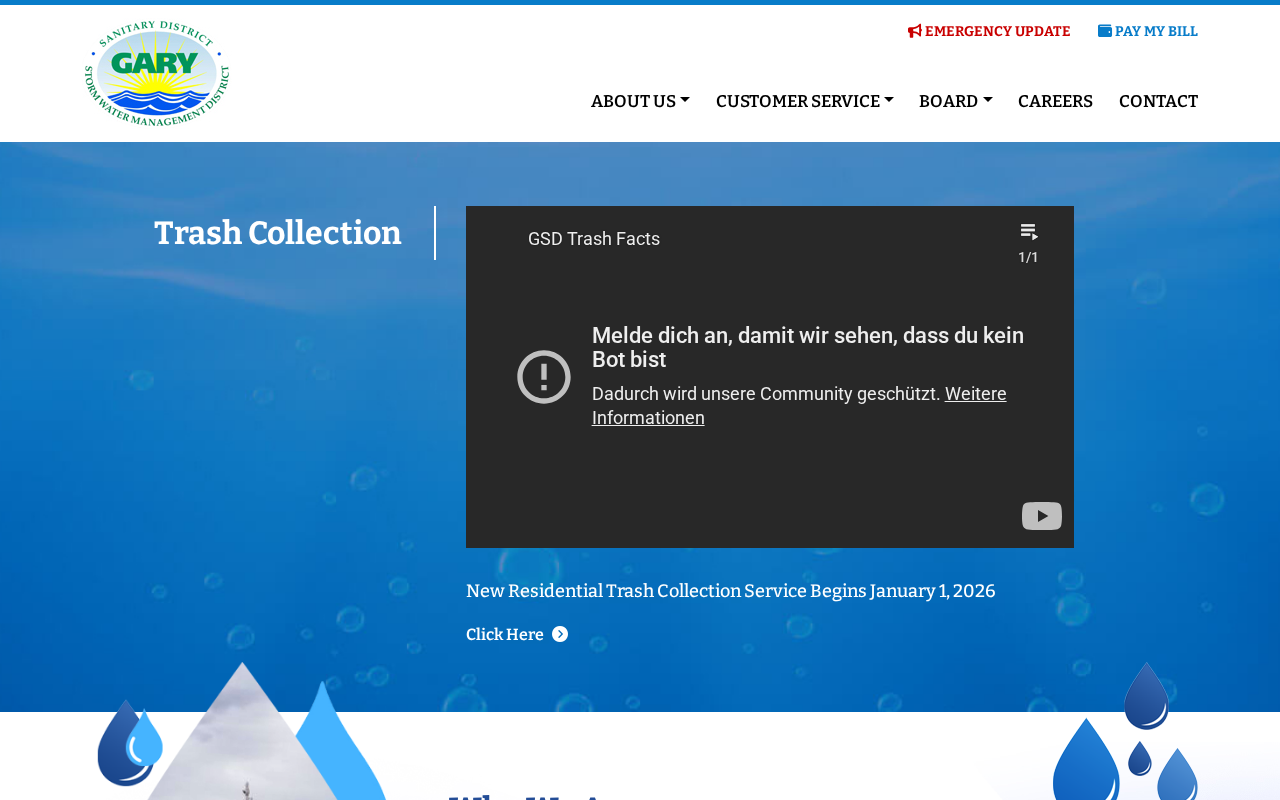Go to Pay My Bill

[1148, 31]
